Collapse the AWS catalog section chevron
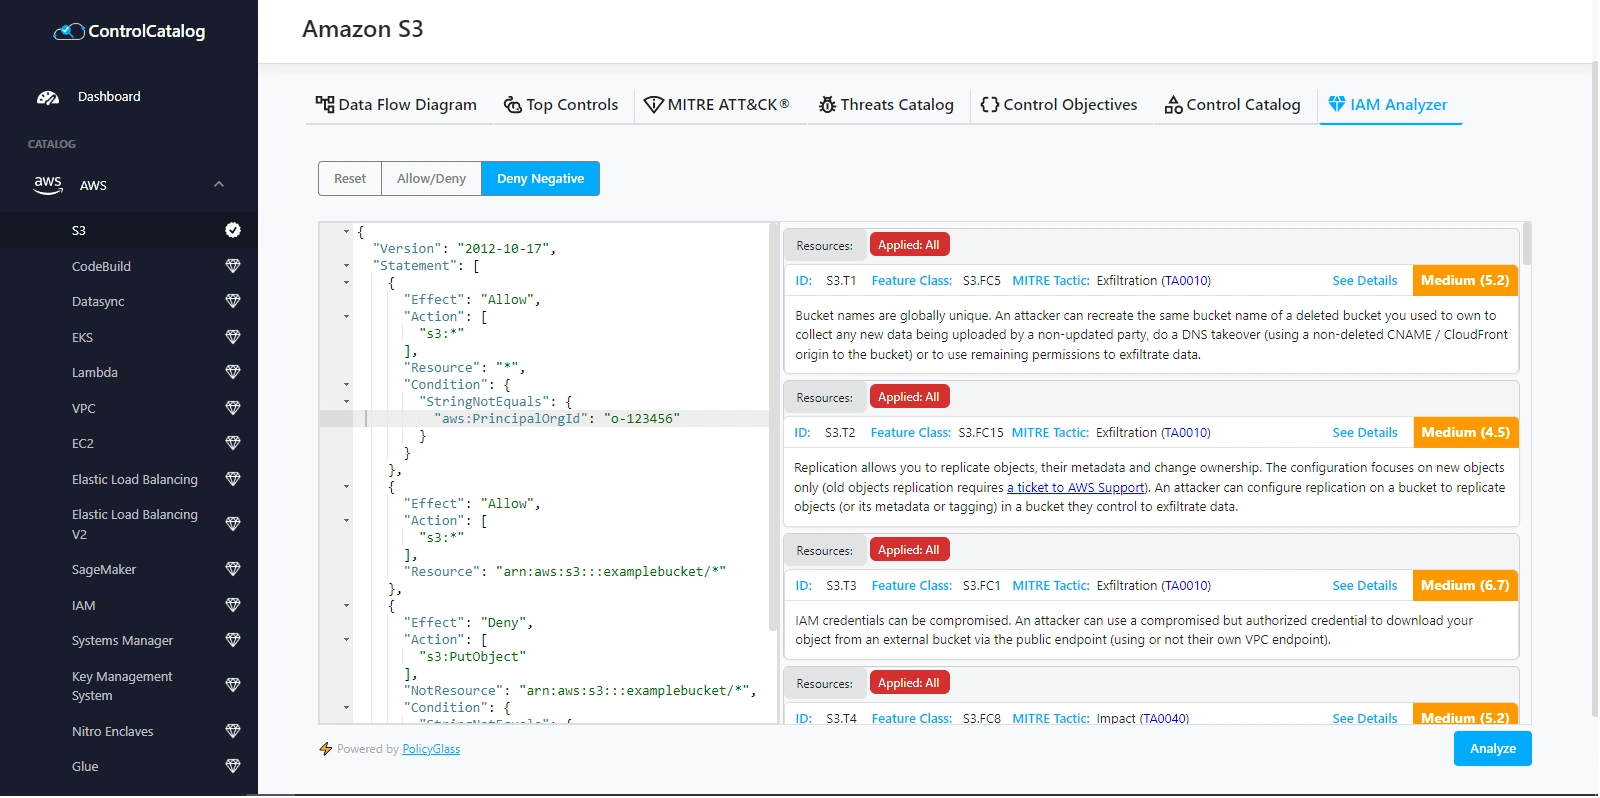The width and height of the screenshot is (1600, 798). (219, 185)
